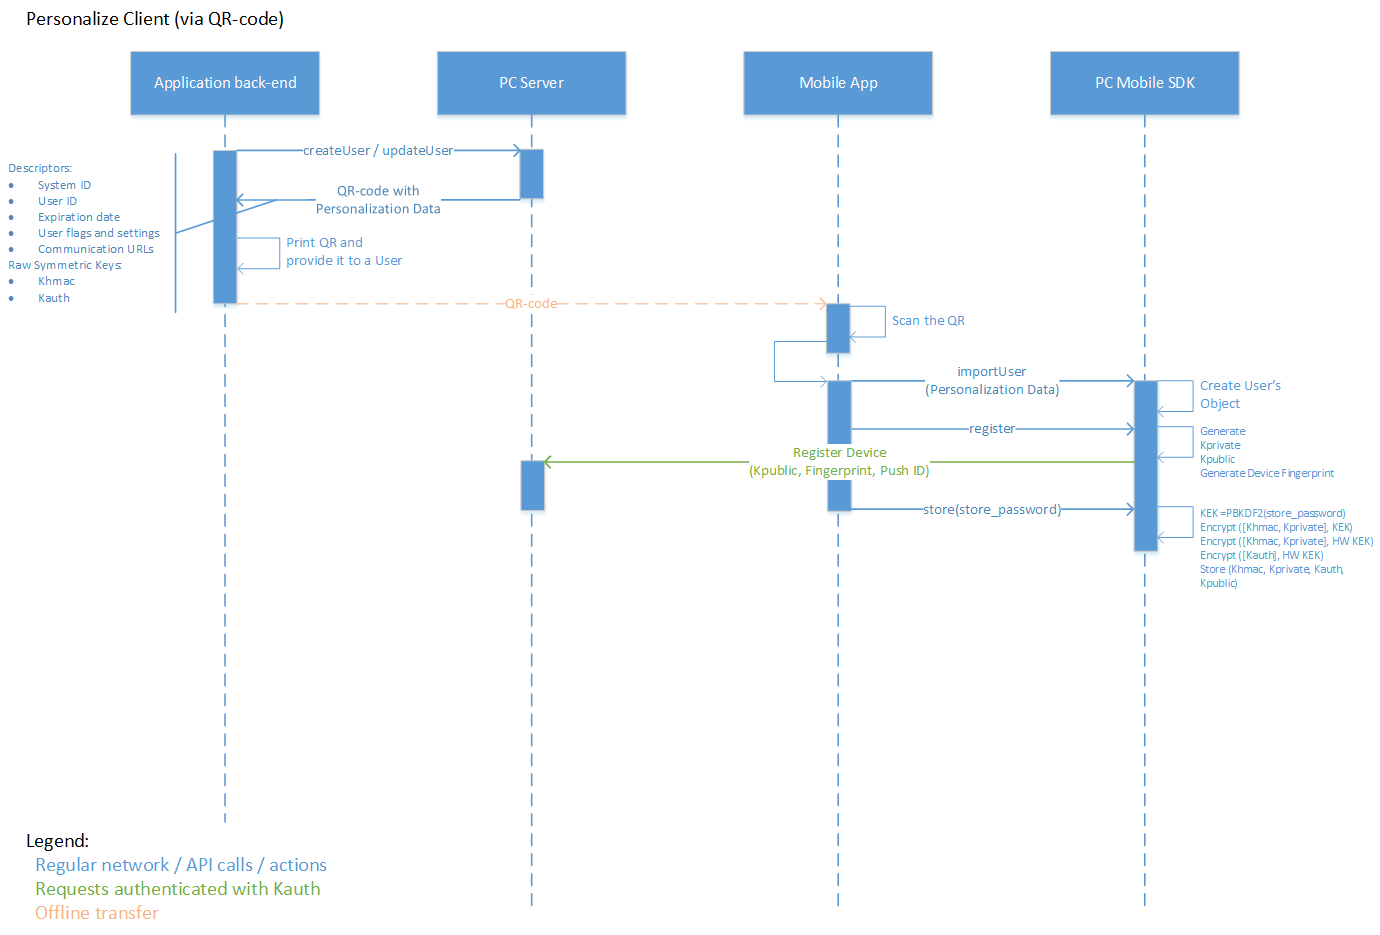Click the 'Legend:' heading
The height and width of the screenshot is (935, 1380).
57,841
